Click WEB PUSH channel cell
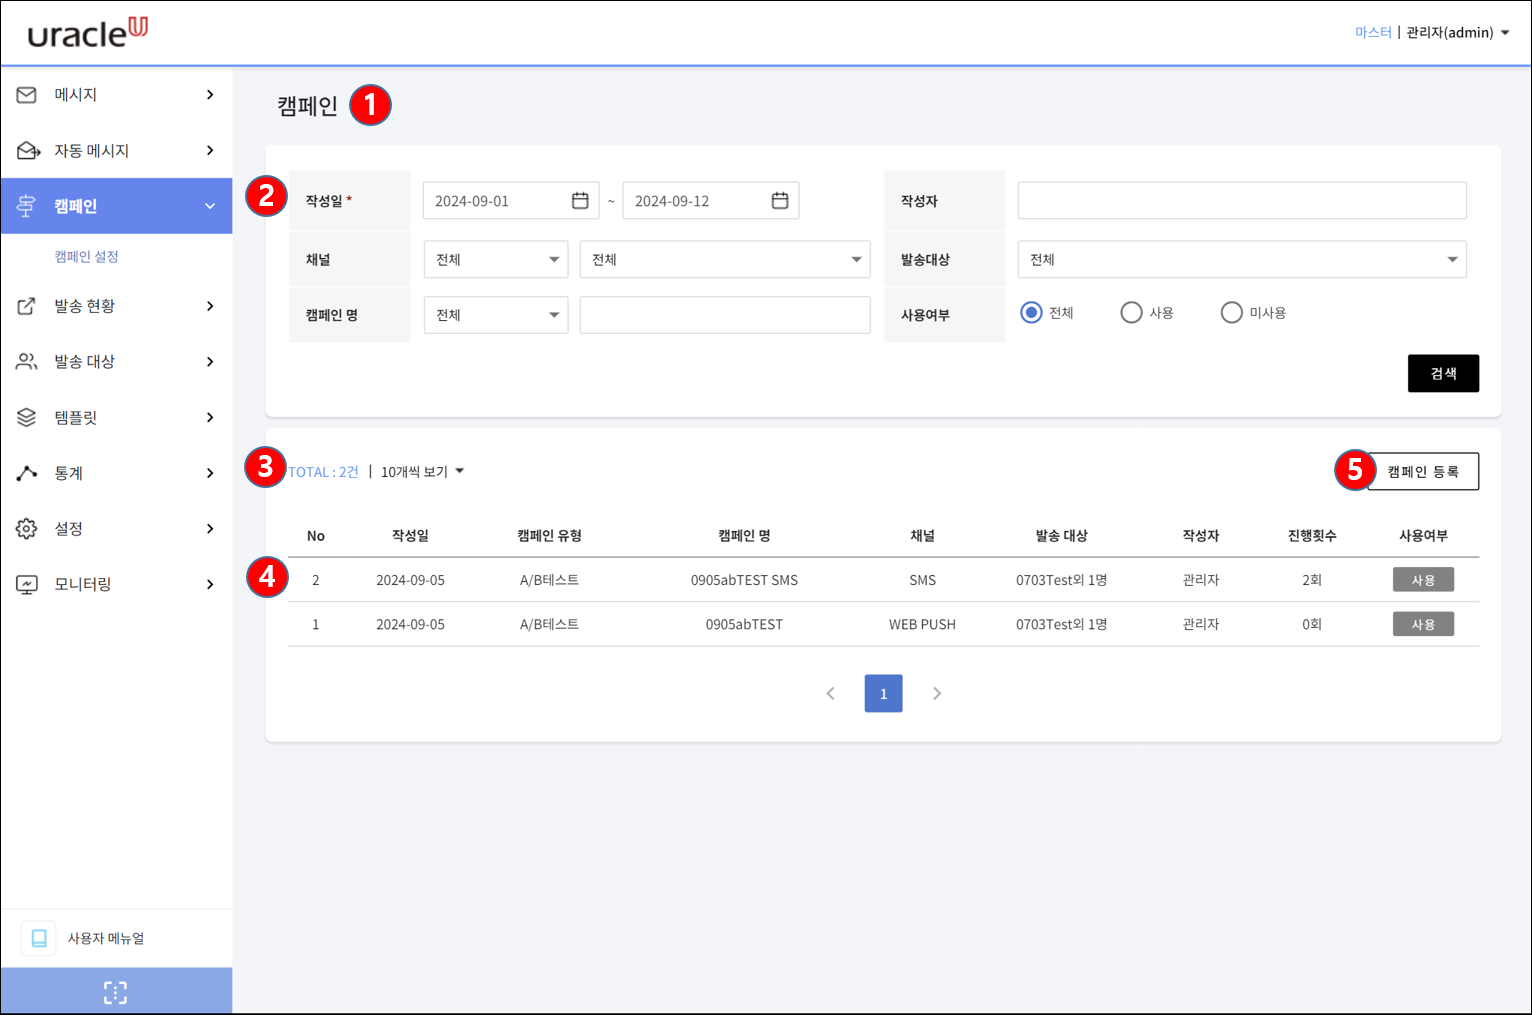The width and height of the screenshot is (1532, 1015). (922, 624)
